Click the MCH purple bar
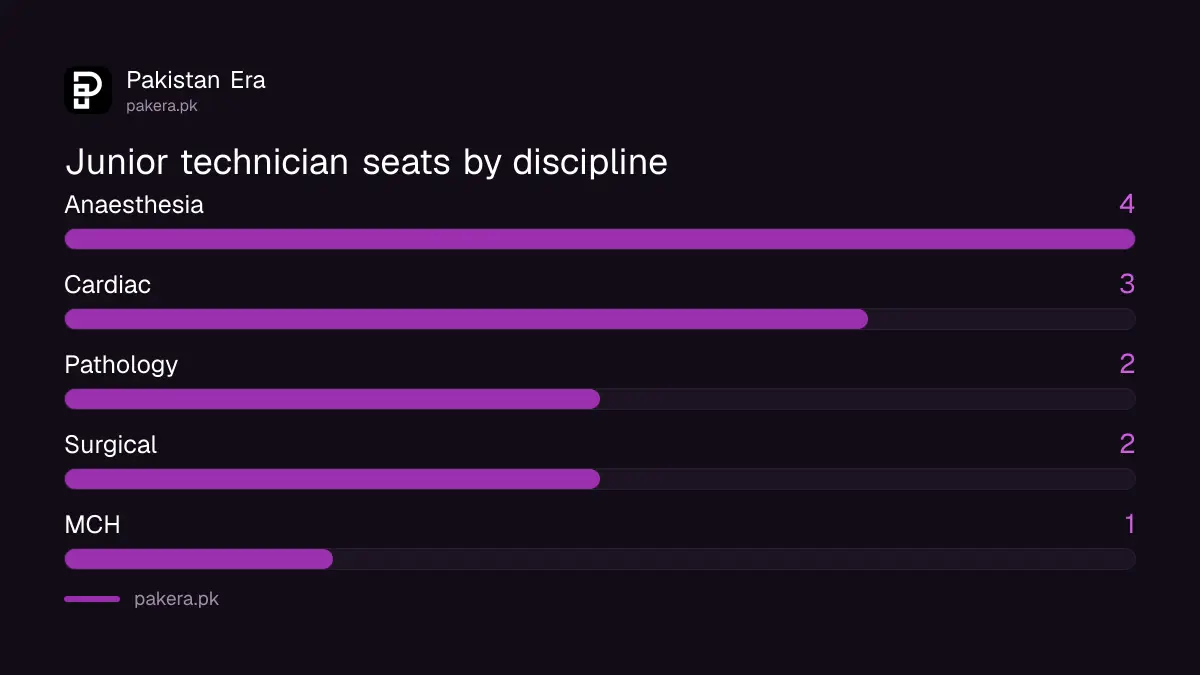The width and height of the screenshot is (1200, 675). click(199, 559)
